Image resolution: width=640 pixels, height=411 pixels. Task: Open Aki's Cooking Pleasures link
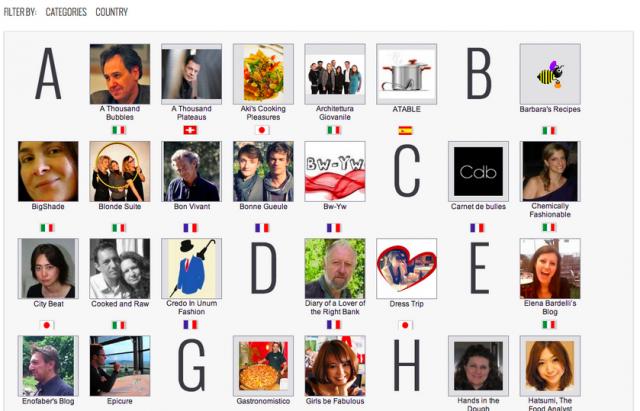pyautogui.click(x=263, y=113)
